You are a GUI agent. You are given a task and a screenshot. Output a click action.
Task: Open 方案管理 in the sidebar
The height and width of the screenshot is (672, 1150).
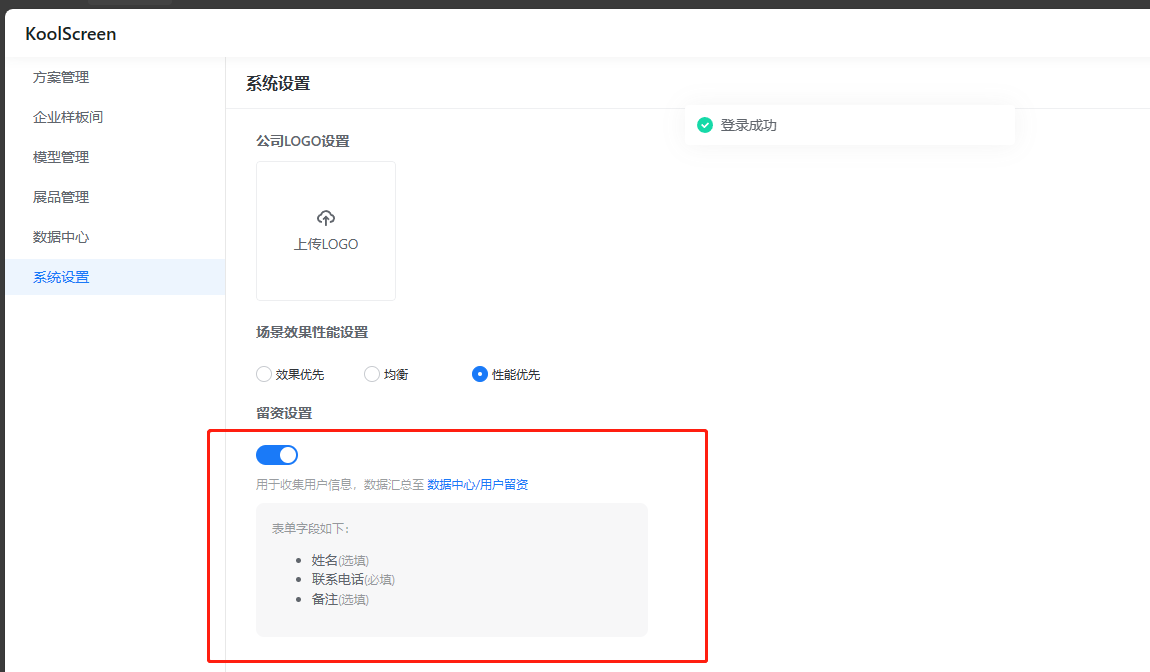tap(61, 77)
